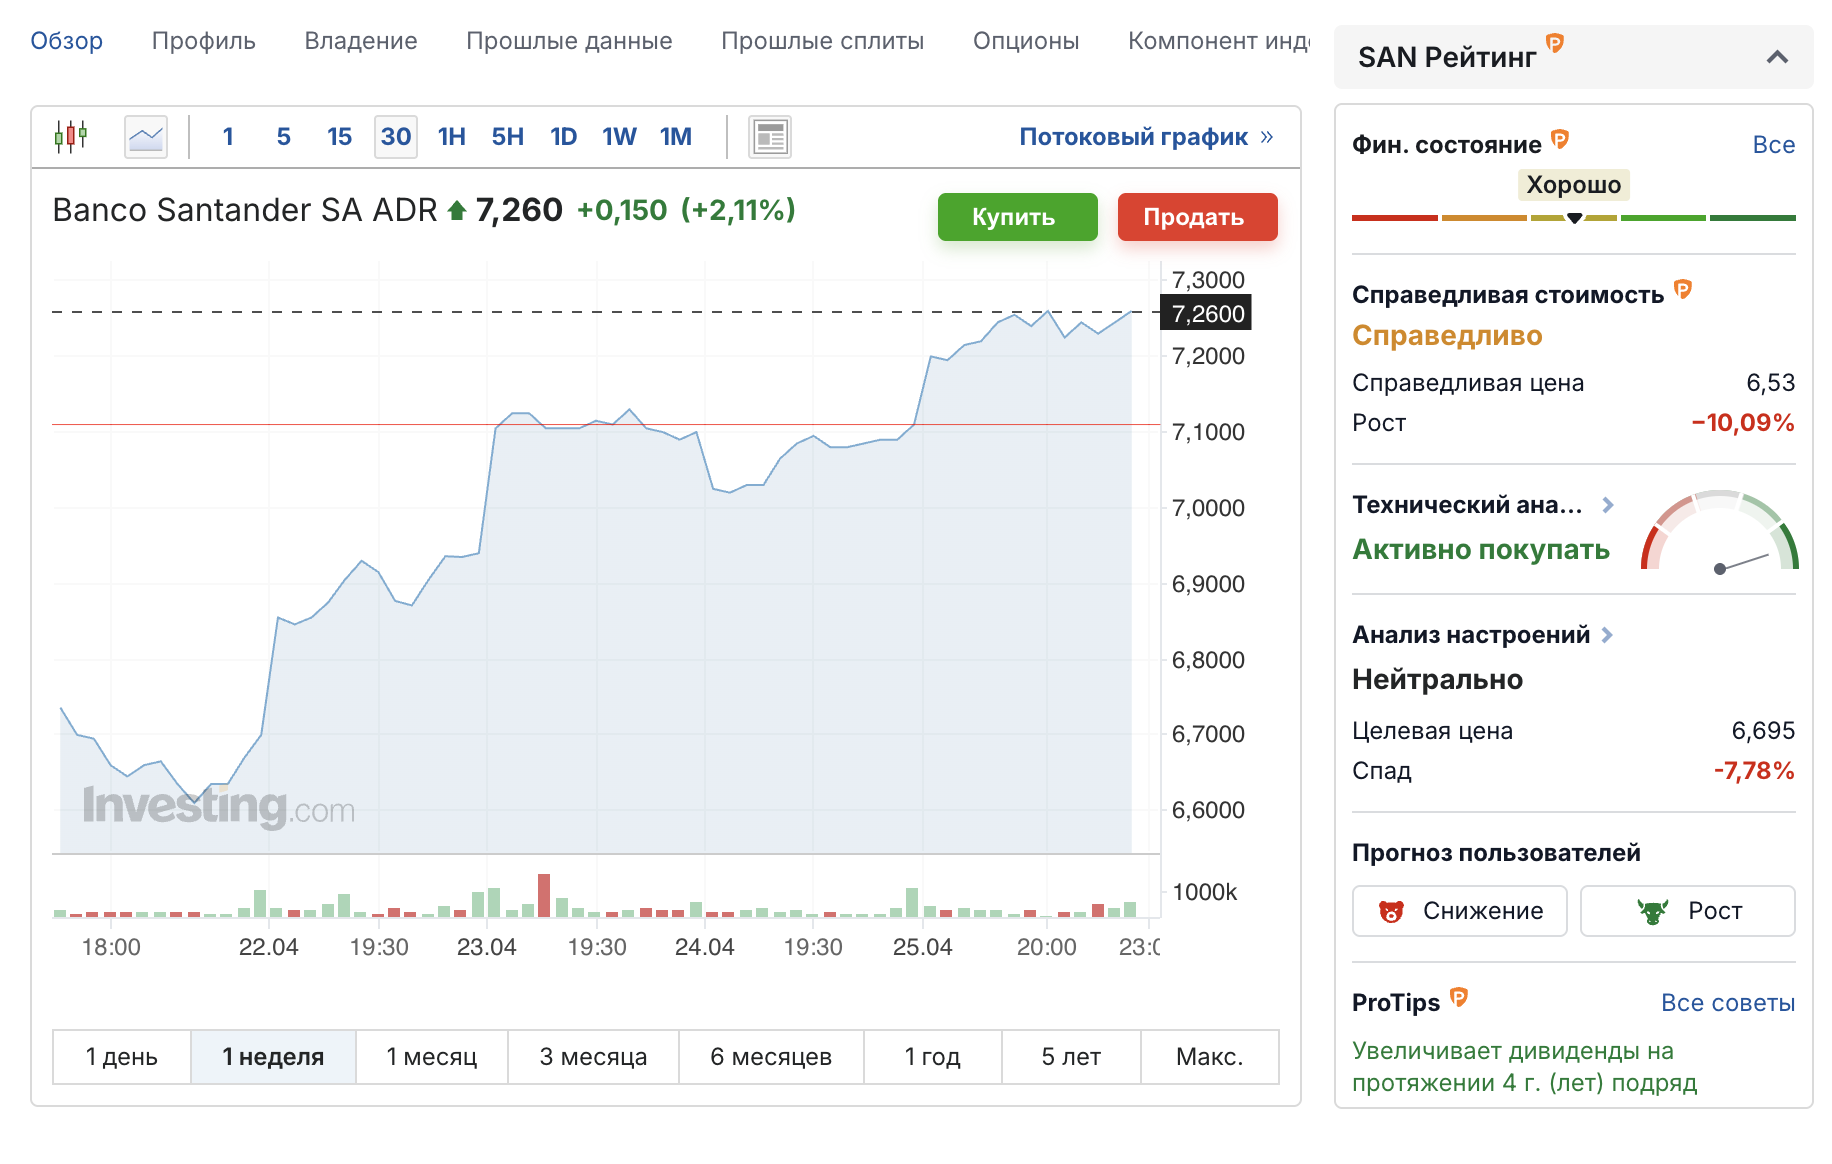
Task: Select the Макс. range
Action: coord(1210,1057)
